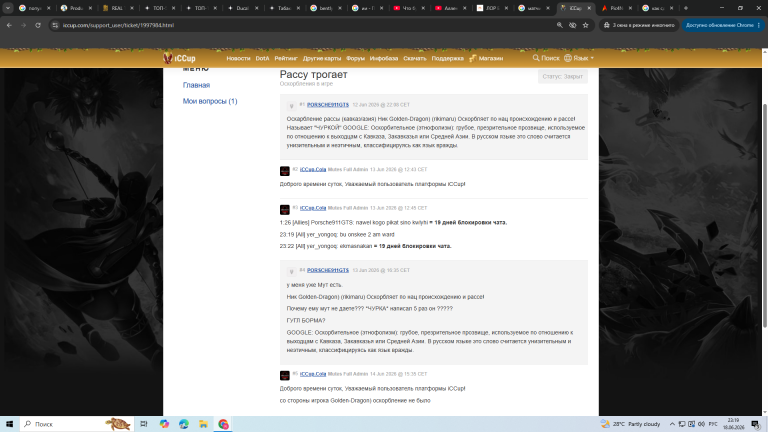Open the tab search dropdown arrow
This screenshot has height=432, width=768.
click(x=8, y=8)
